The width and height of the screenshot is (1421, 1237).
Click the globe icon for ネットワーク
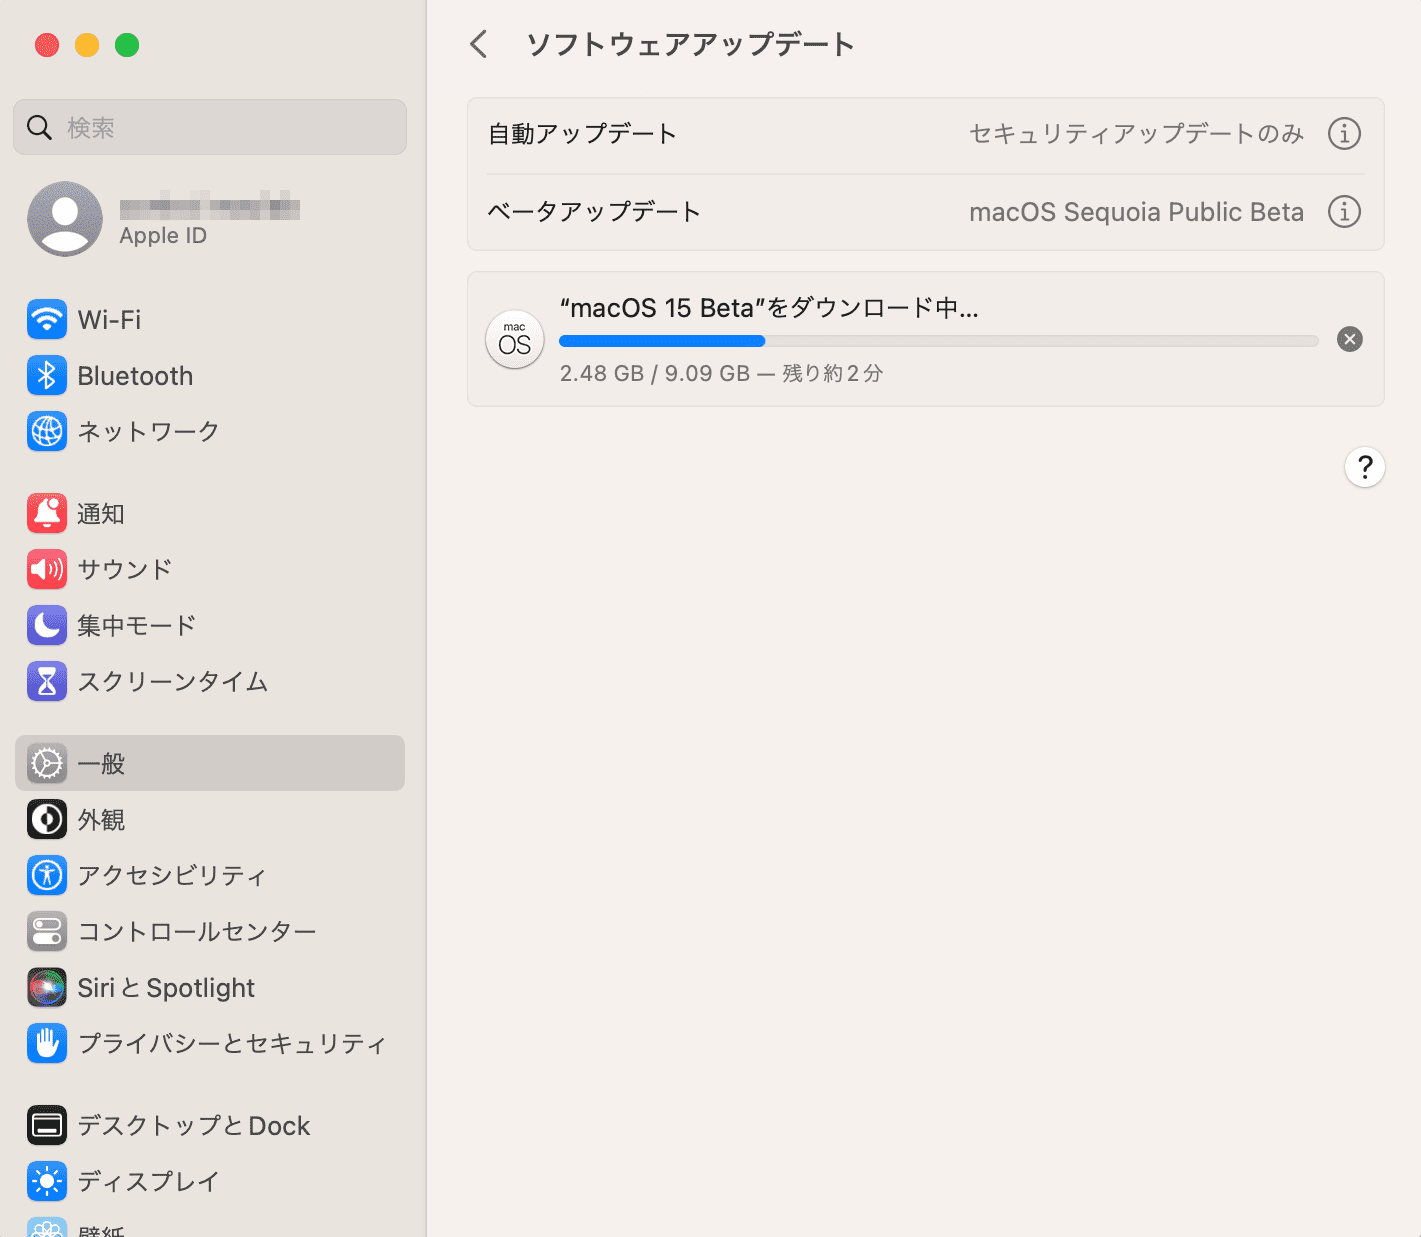(x=47, y=431)
